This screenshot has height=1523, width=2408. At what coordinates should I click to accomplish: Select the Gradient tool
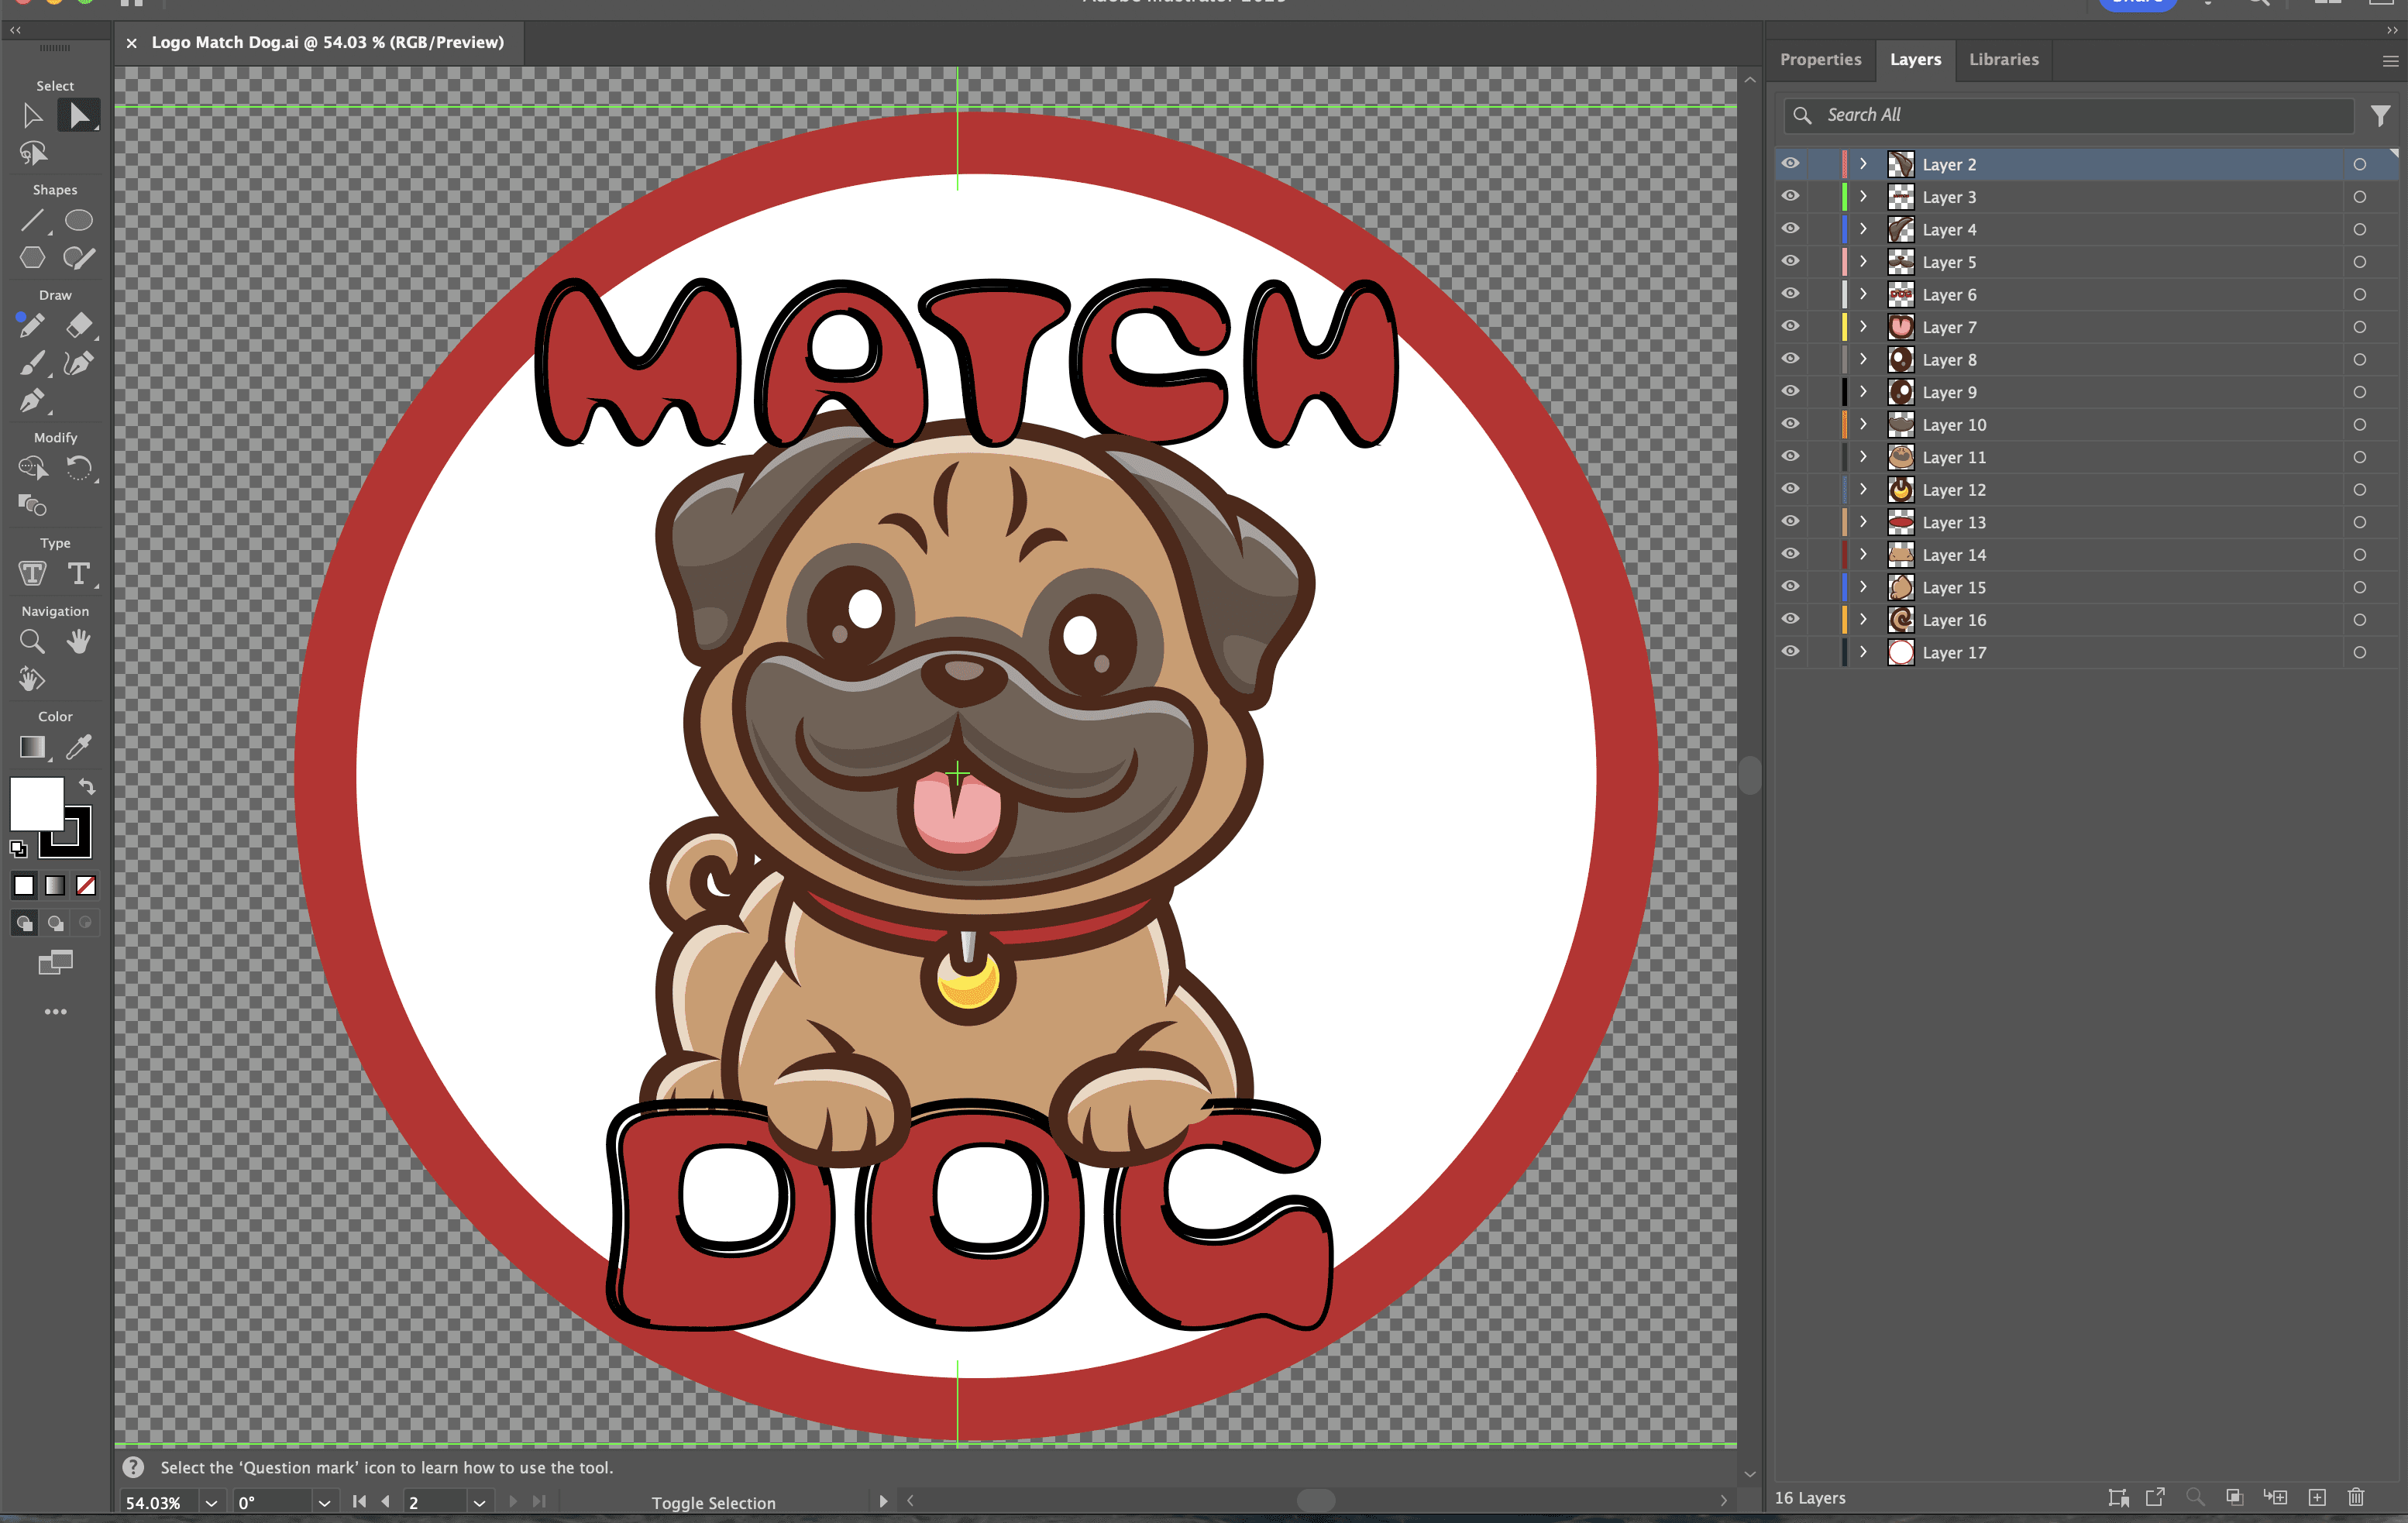32,747
